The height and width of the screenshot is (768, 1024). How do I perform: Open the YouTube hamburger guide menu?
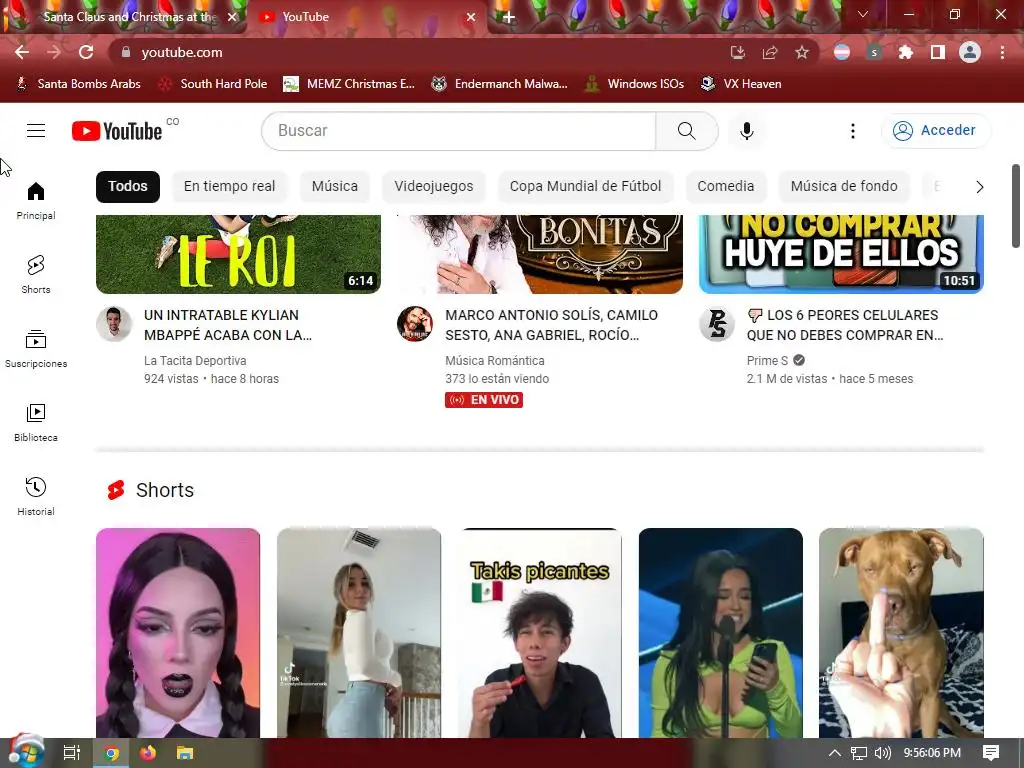click(x=36, y=131)
